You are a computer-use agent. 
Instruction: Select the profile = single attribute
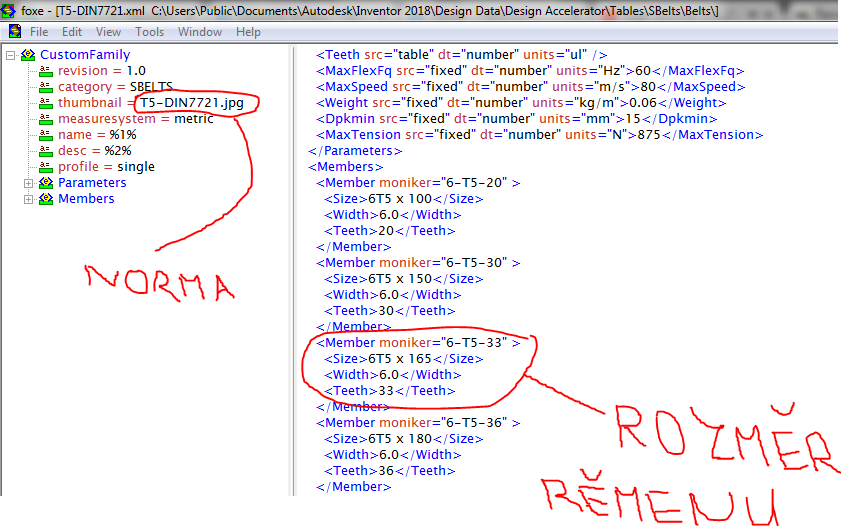click(x=106, y=167)
